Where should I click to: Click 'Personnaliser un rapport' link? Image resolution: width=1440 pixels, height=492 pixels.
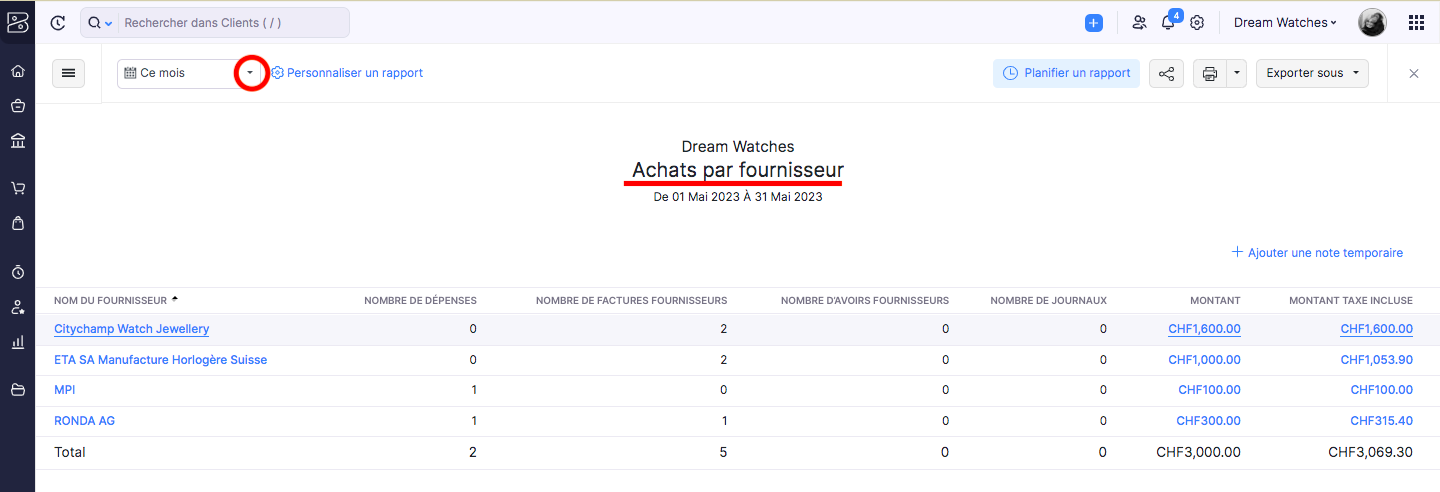pos(347,73)
